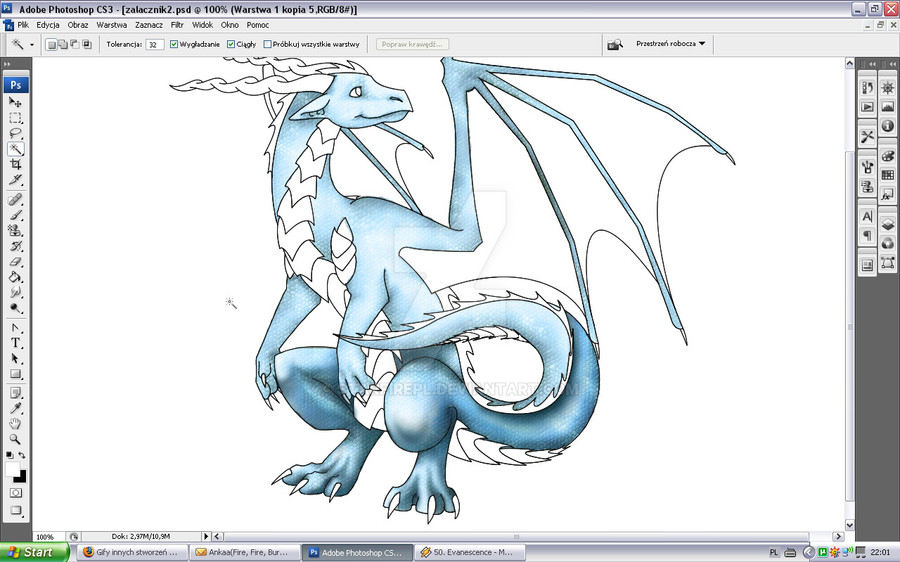Select the Zoom tool
Viewport: 900px width, 562px height.
pyautogui.click(x=15, y=440)
